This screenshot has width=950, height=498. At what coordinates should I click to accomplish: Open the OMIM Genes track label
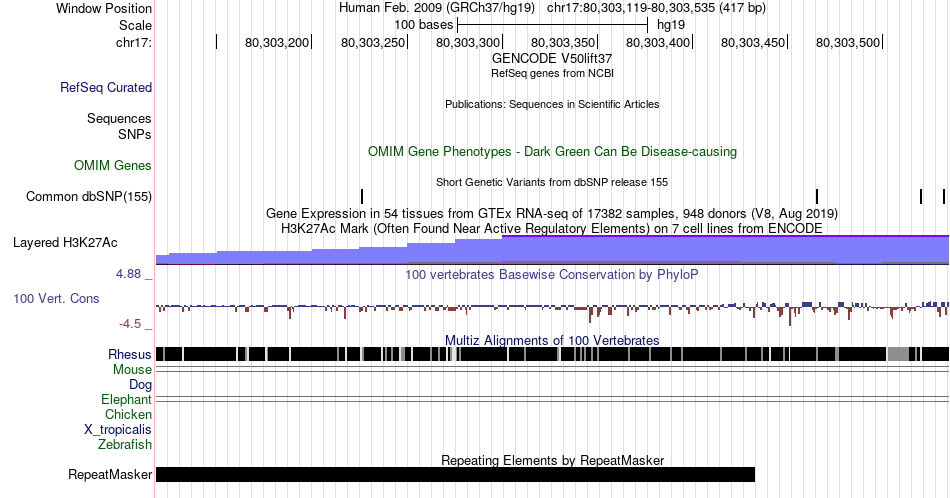click(x=113, y=165)
